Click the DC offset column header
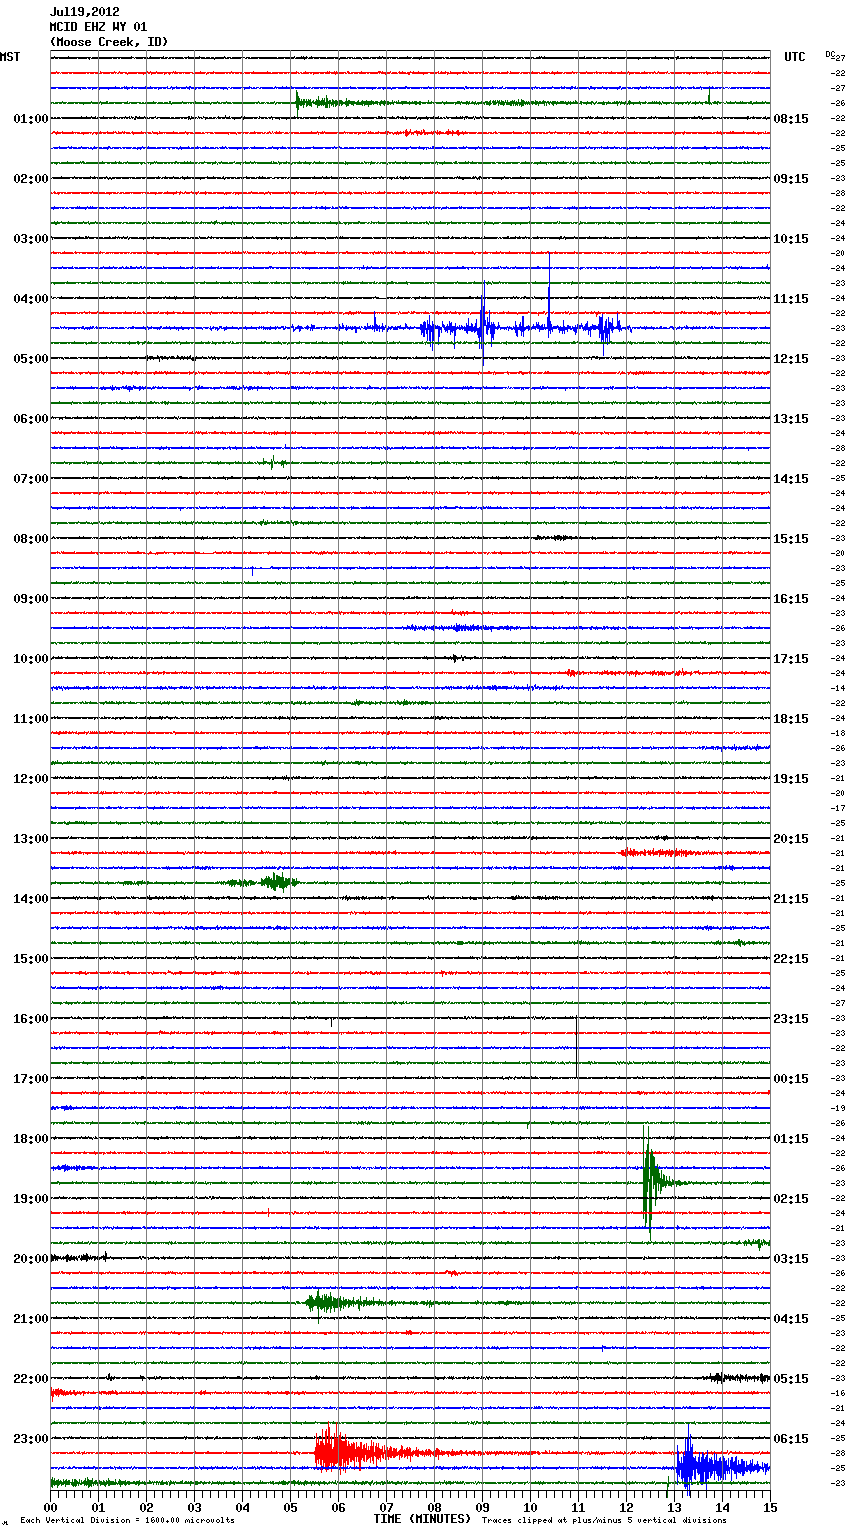Image resolution: width=850 pixels, height=1534 pixels. [x=830, y=55]
